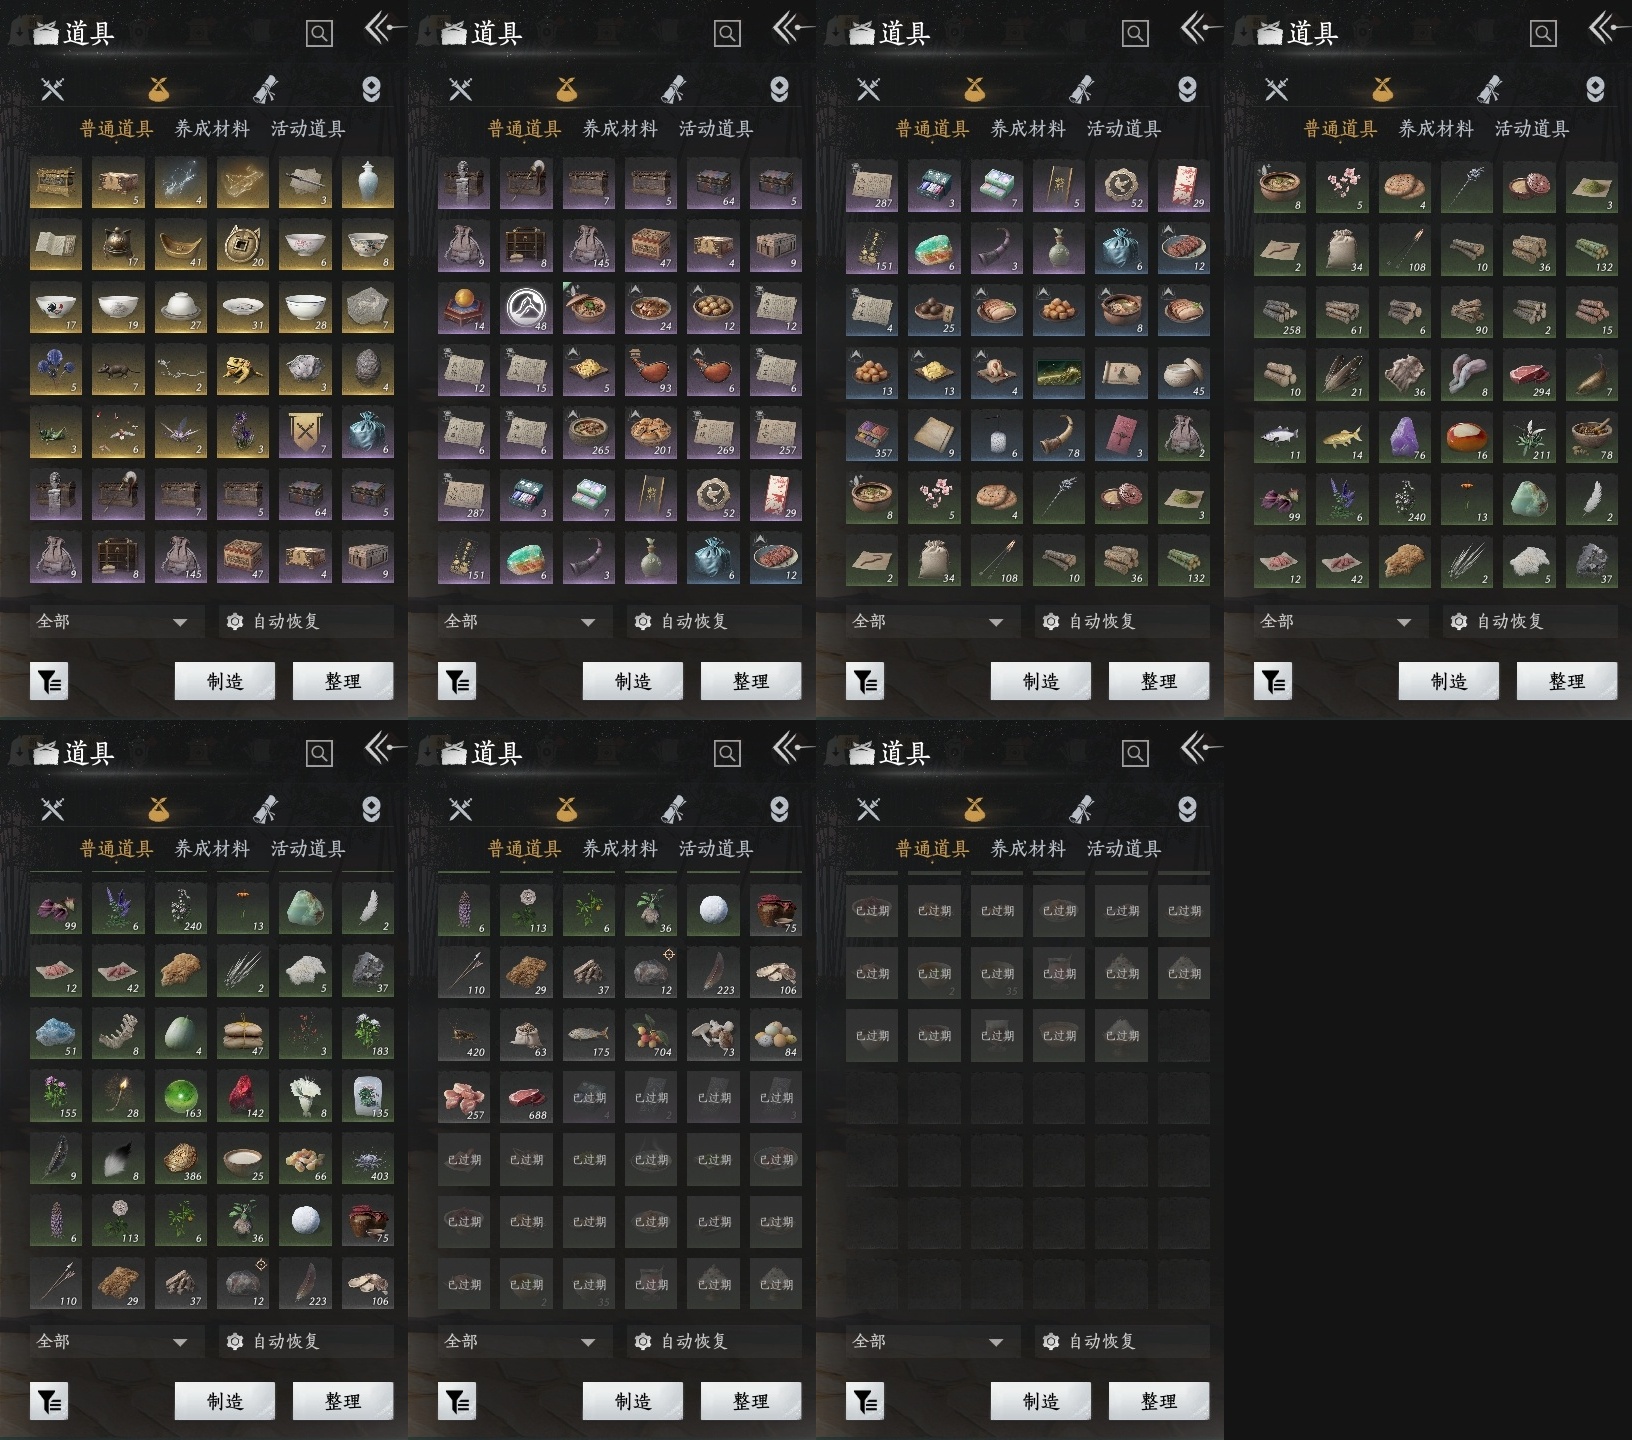Select the mushroom item with count 73
The width and height of the screenshot is (1632, 1440).
point(713,1035)
